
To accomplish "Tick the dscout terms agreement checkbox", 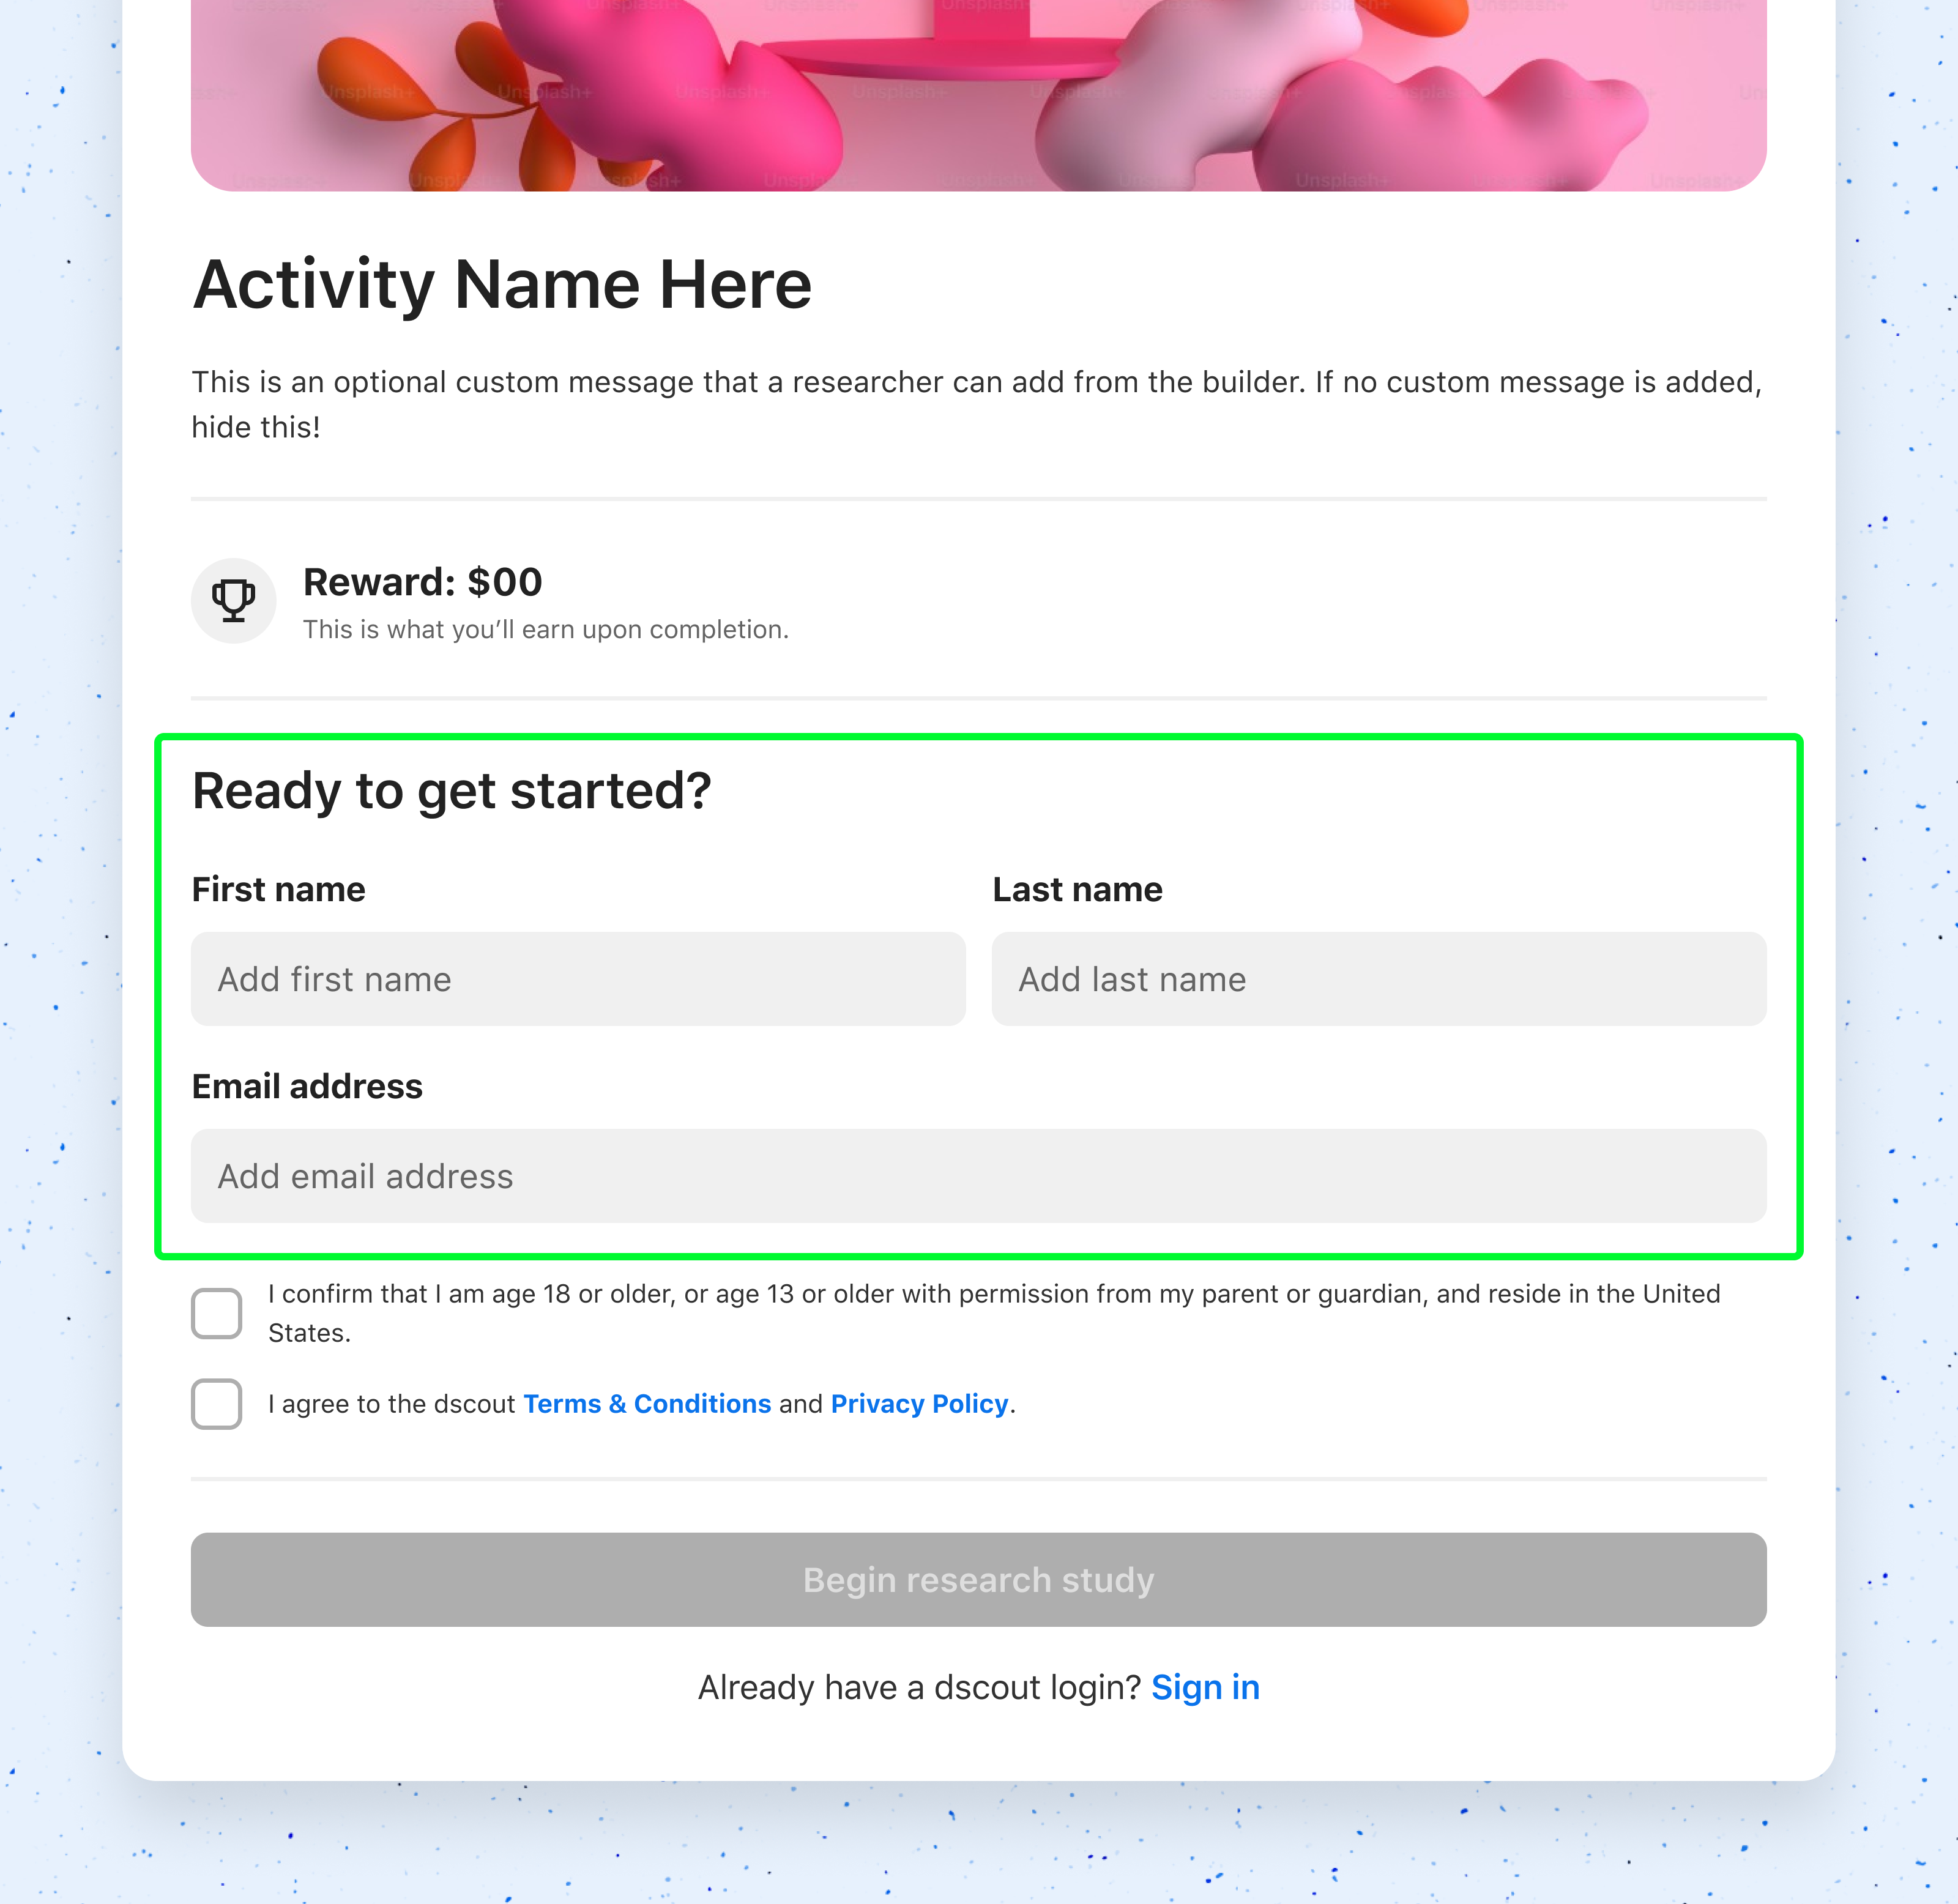I will (x=217, y=1404).
